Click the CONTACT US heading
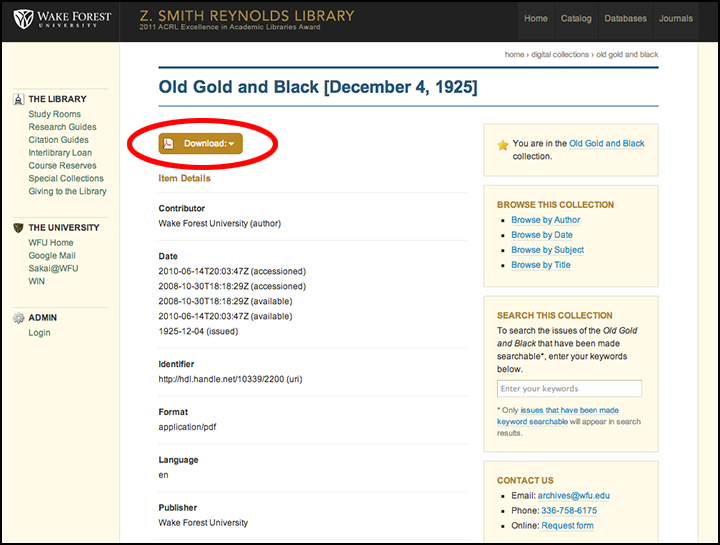The height and width of the screenshot is (545, 720). coord(525,480)
